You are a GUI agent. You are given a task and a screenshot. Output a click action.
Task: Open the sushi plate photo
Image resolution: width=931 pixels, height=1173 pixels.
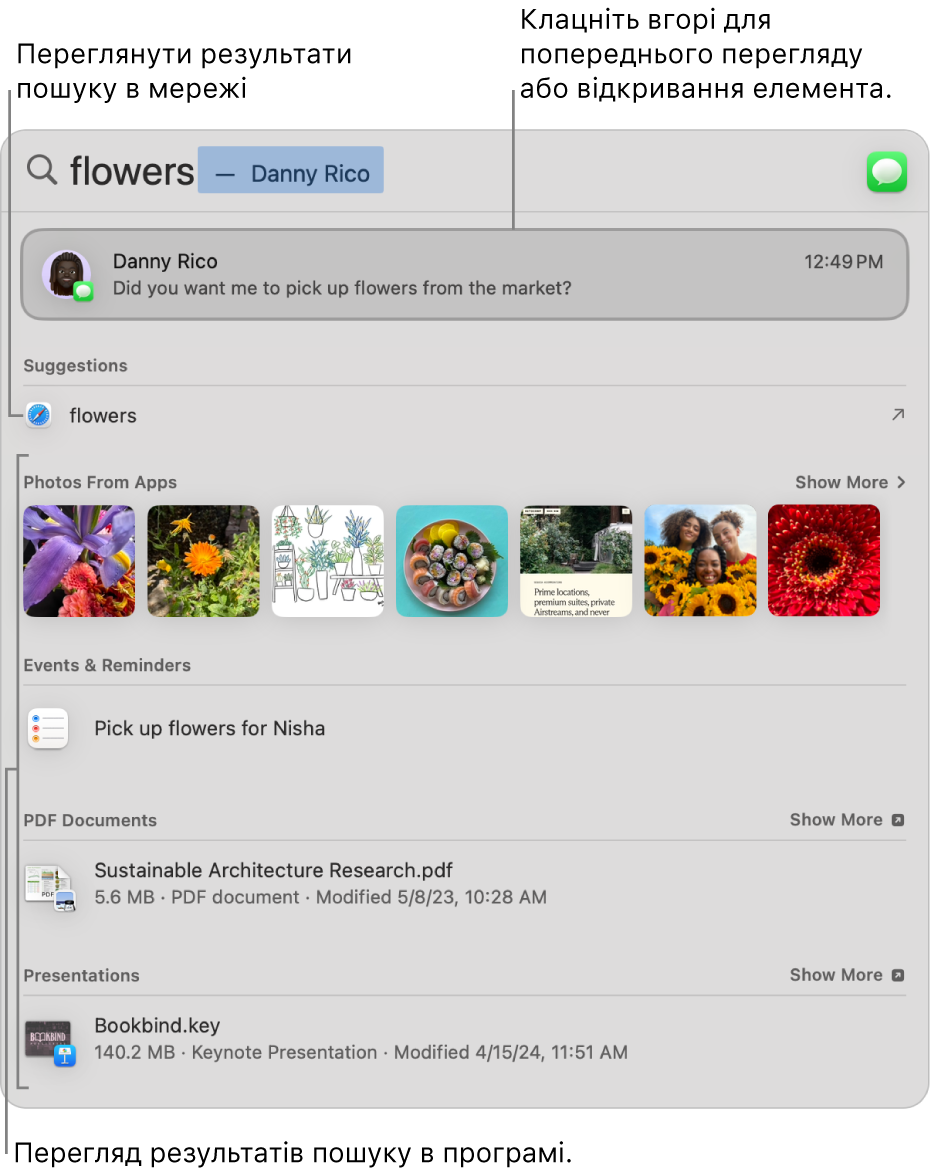point(452,561)
